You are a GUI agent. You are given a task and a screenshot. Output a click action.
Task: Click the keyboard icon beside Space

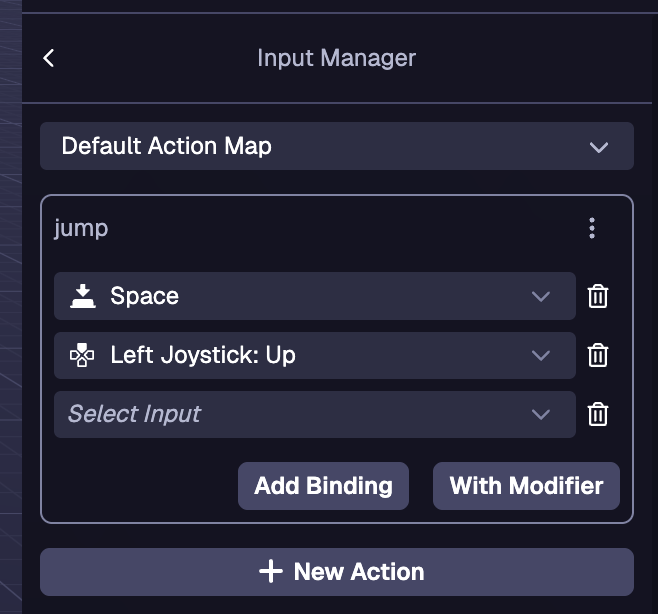point(82,296)
